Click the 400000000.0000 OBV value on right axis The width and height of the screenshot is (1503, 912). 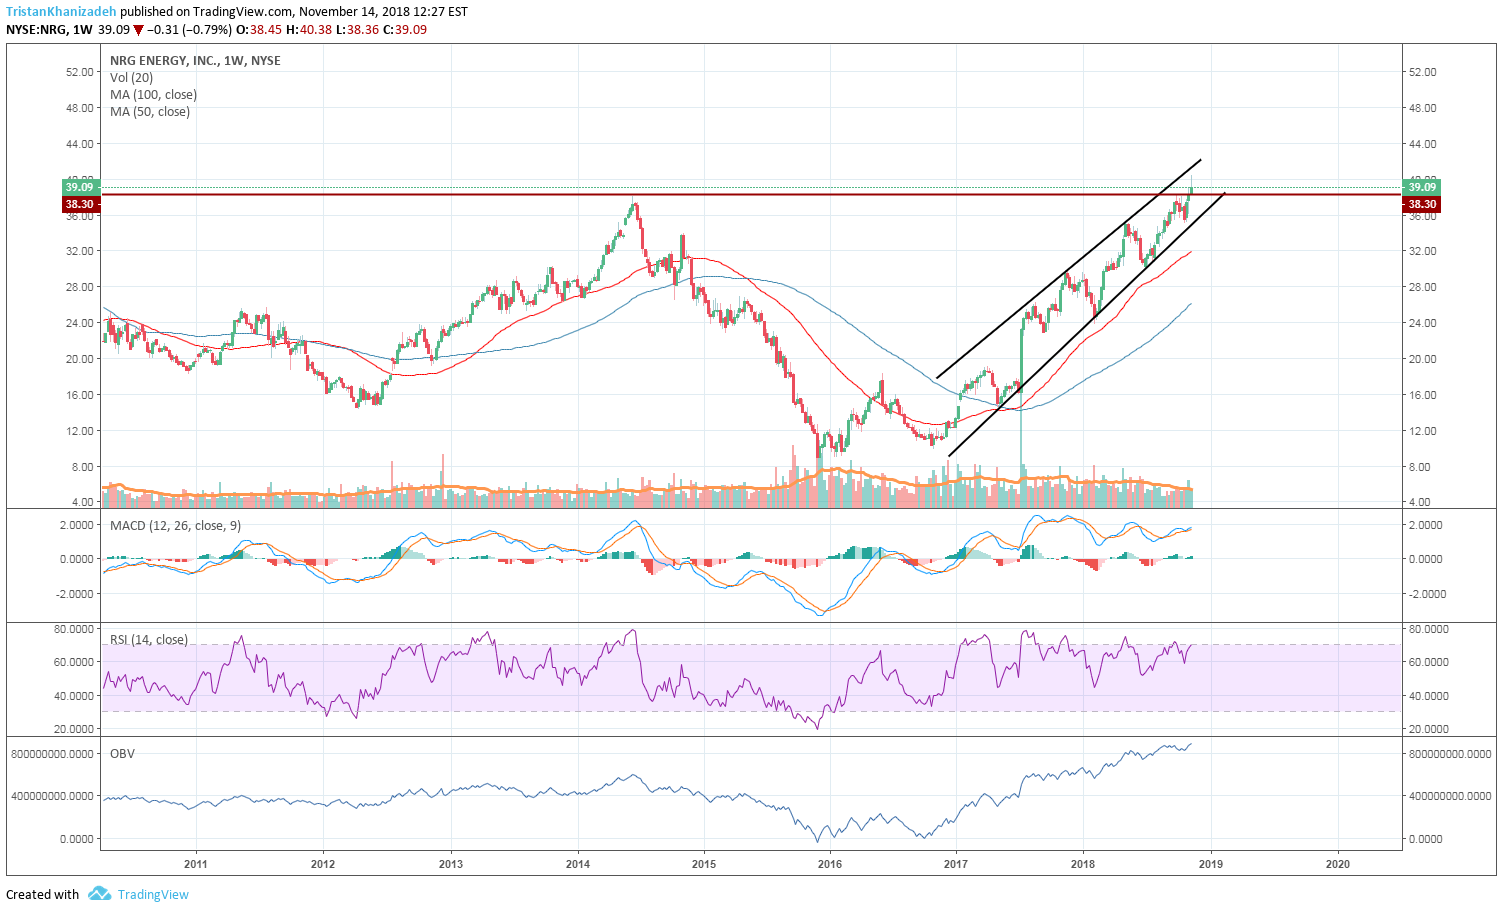click(1450, 796)
